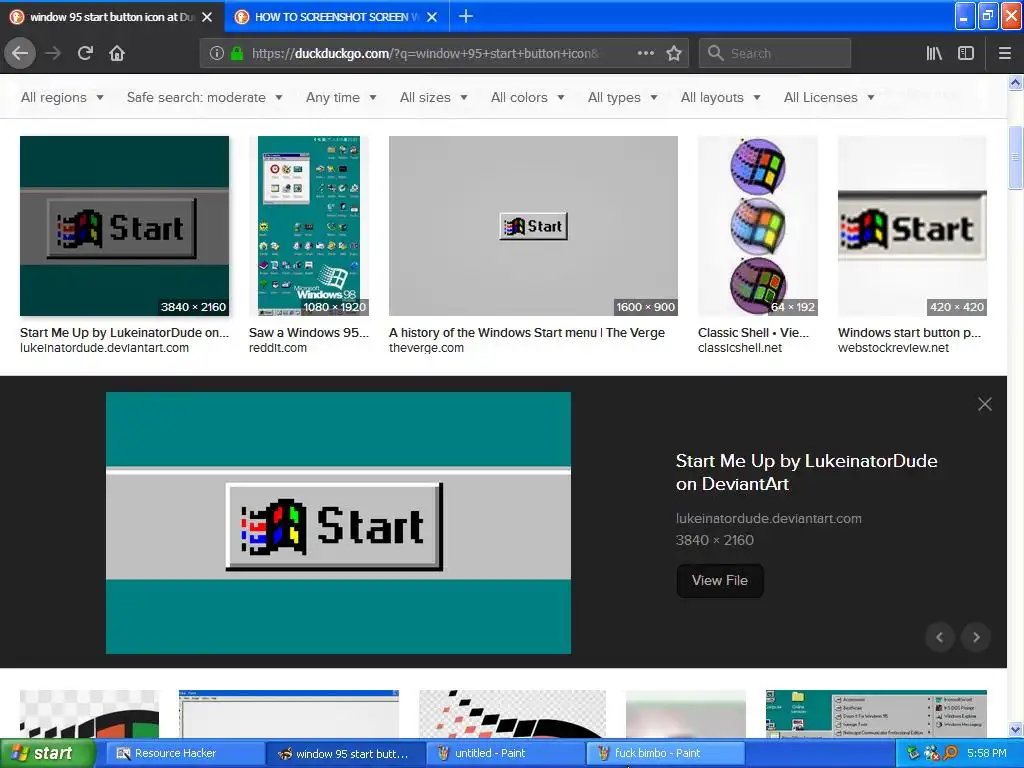Screen dimensions: 1024x768
Task: Show the previous image in detail panel
Action: [x=940, y=637]
